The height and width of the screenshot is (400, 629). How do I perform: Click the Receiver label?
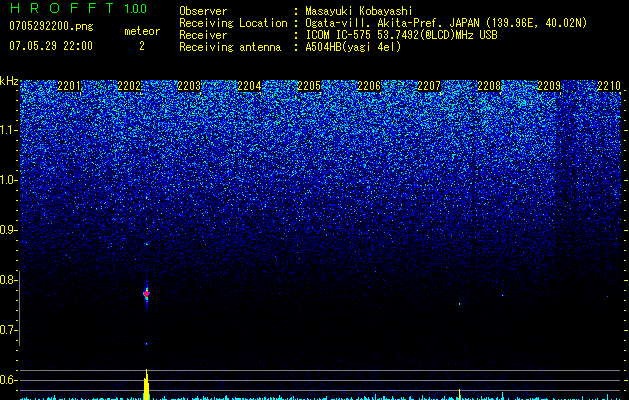(203, 35)
